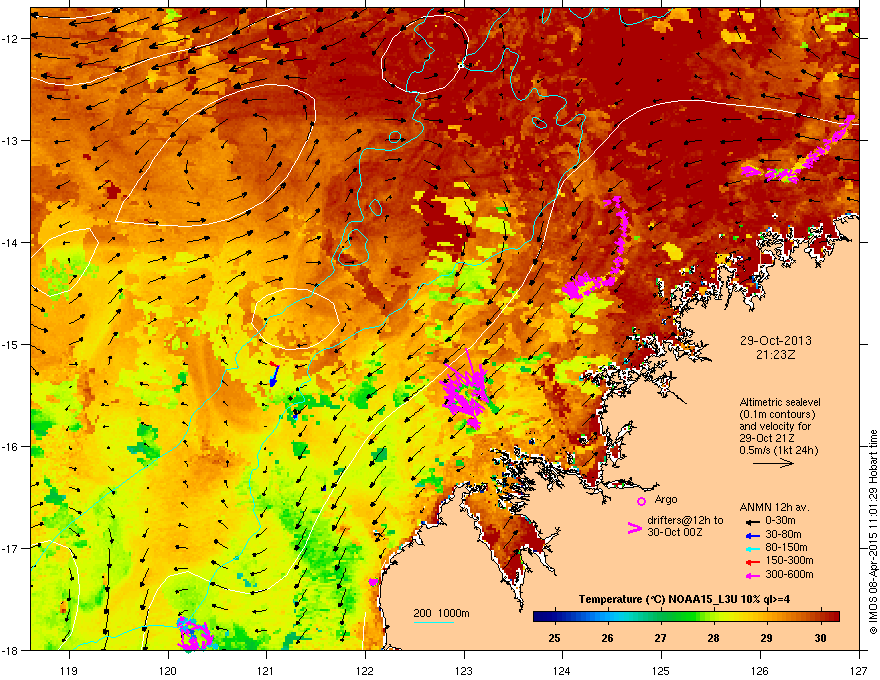Click the '80-150m' depth label

pos(786,547)
